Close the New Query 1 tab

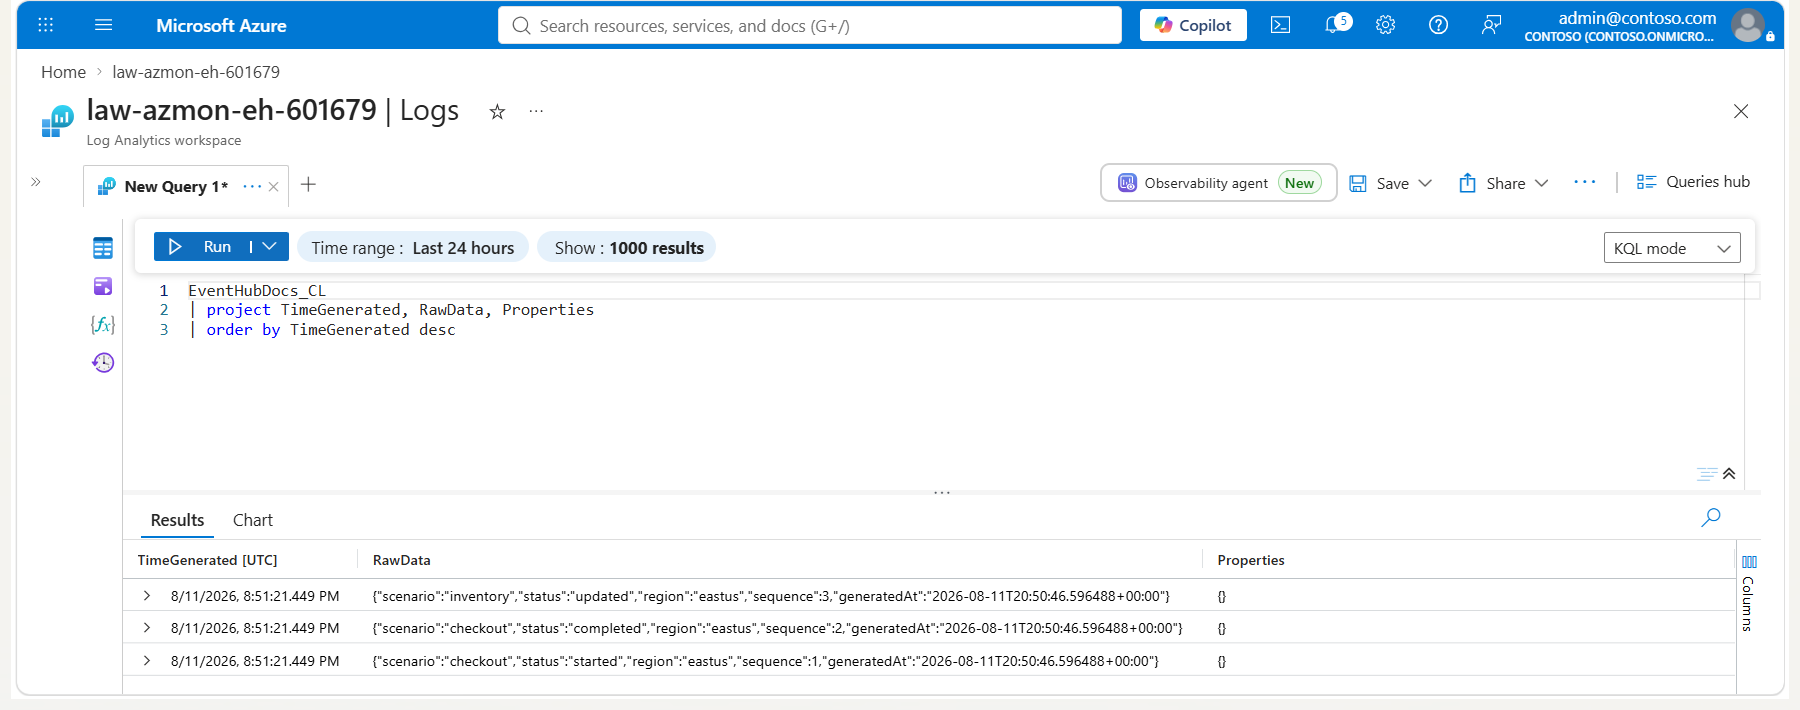pos(273,187)
